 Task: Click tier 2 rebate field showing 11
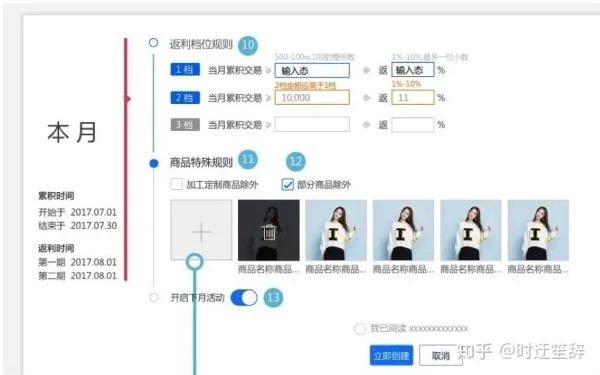pyautogui.click(x=413, y=98)
